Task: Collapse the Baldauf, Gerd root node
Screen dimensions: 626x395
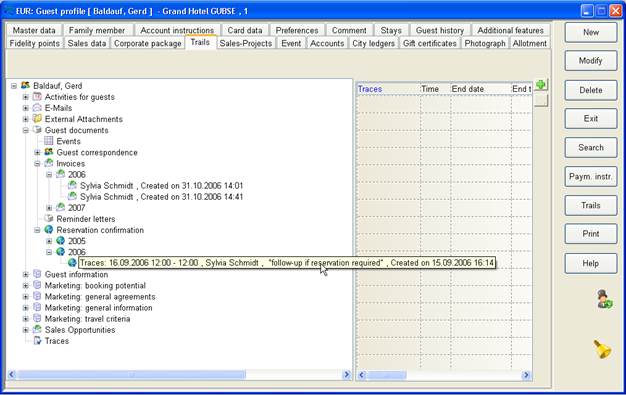Action: click(14, 86)
